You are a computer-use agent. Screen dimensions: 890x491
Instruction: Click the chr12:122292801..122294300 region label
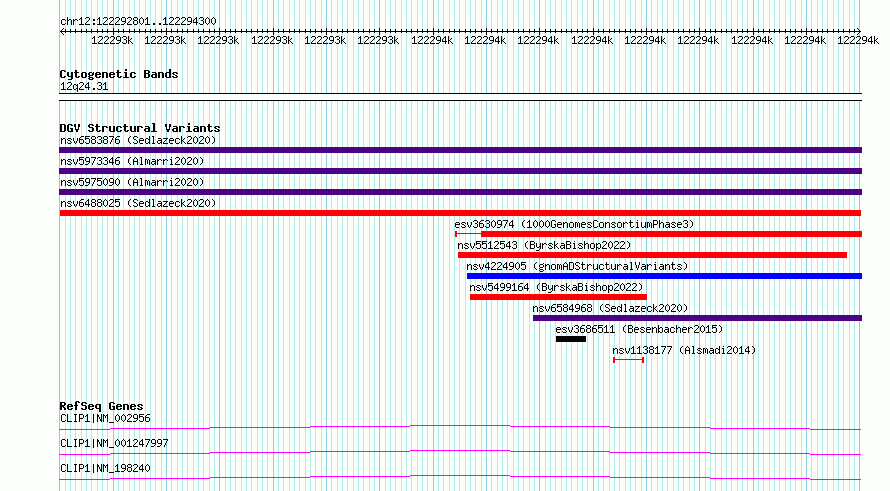coord(138,21)
